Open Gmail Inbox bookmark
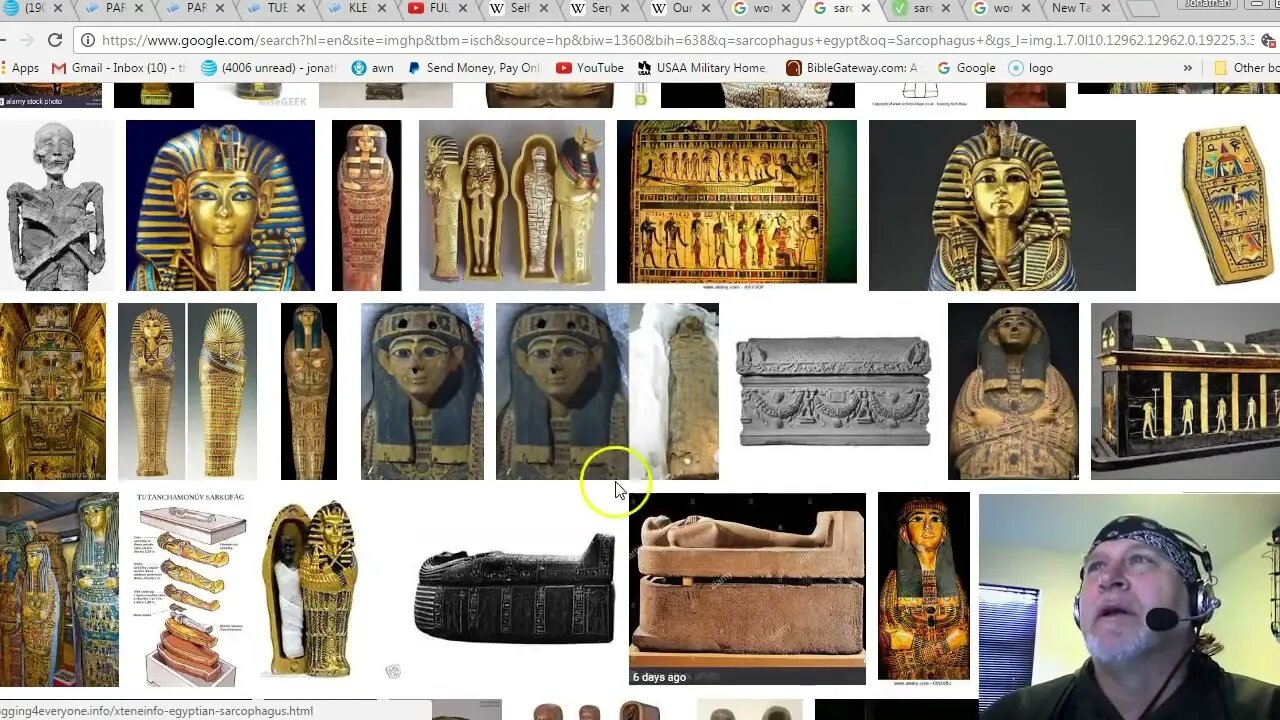1280x720 pixels. [x=119, y=68]
